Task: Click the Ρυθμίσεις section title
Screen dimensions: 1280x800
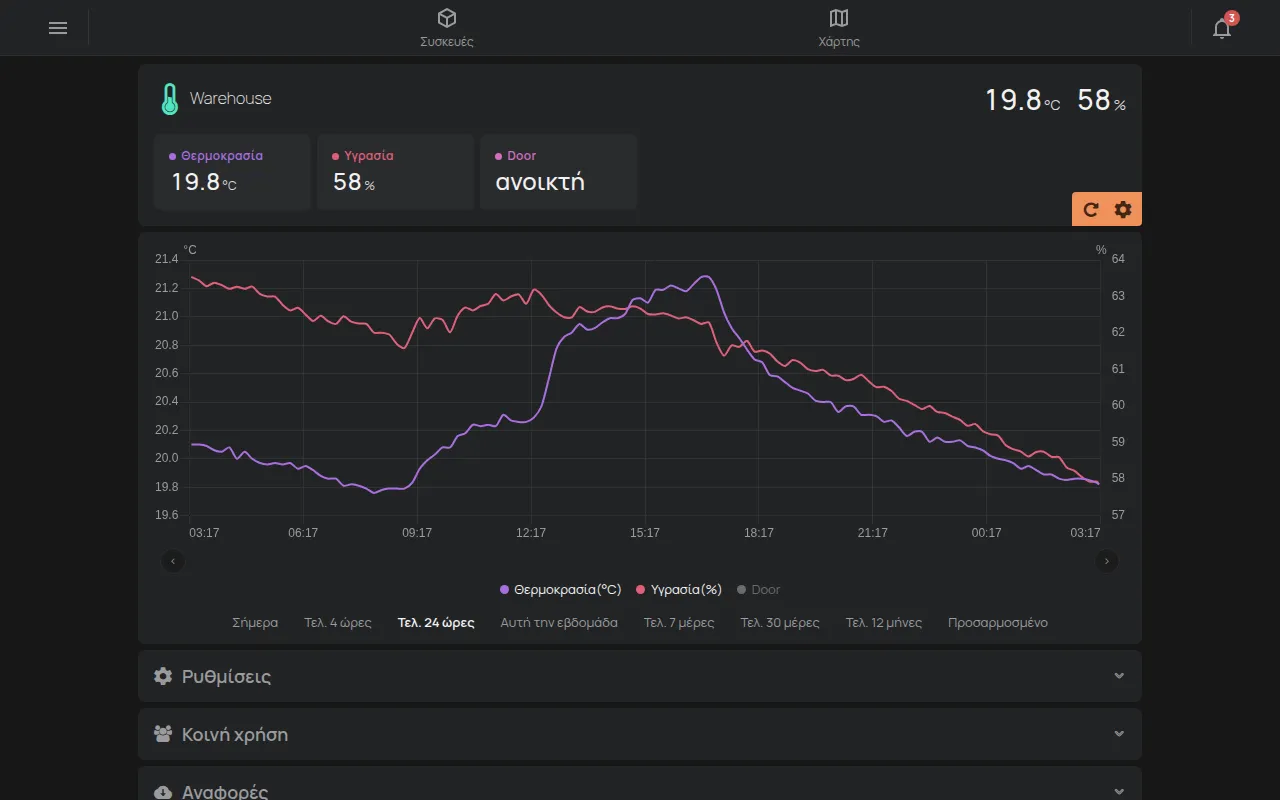Action: (227, 676)
